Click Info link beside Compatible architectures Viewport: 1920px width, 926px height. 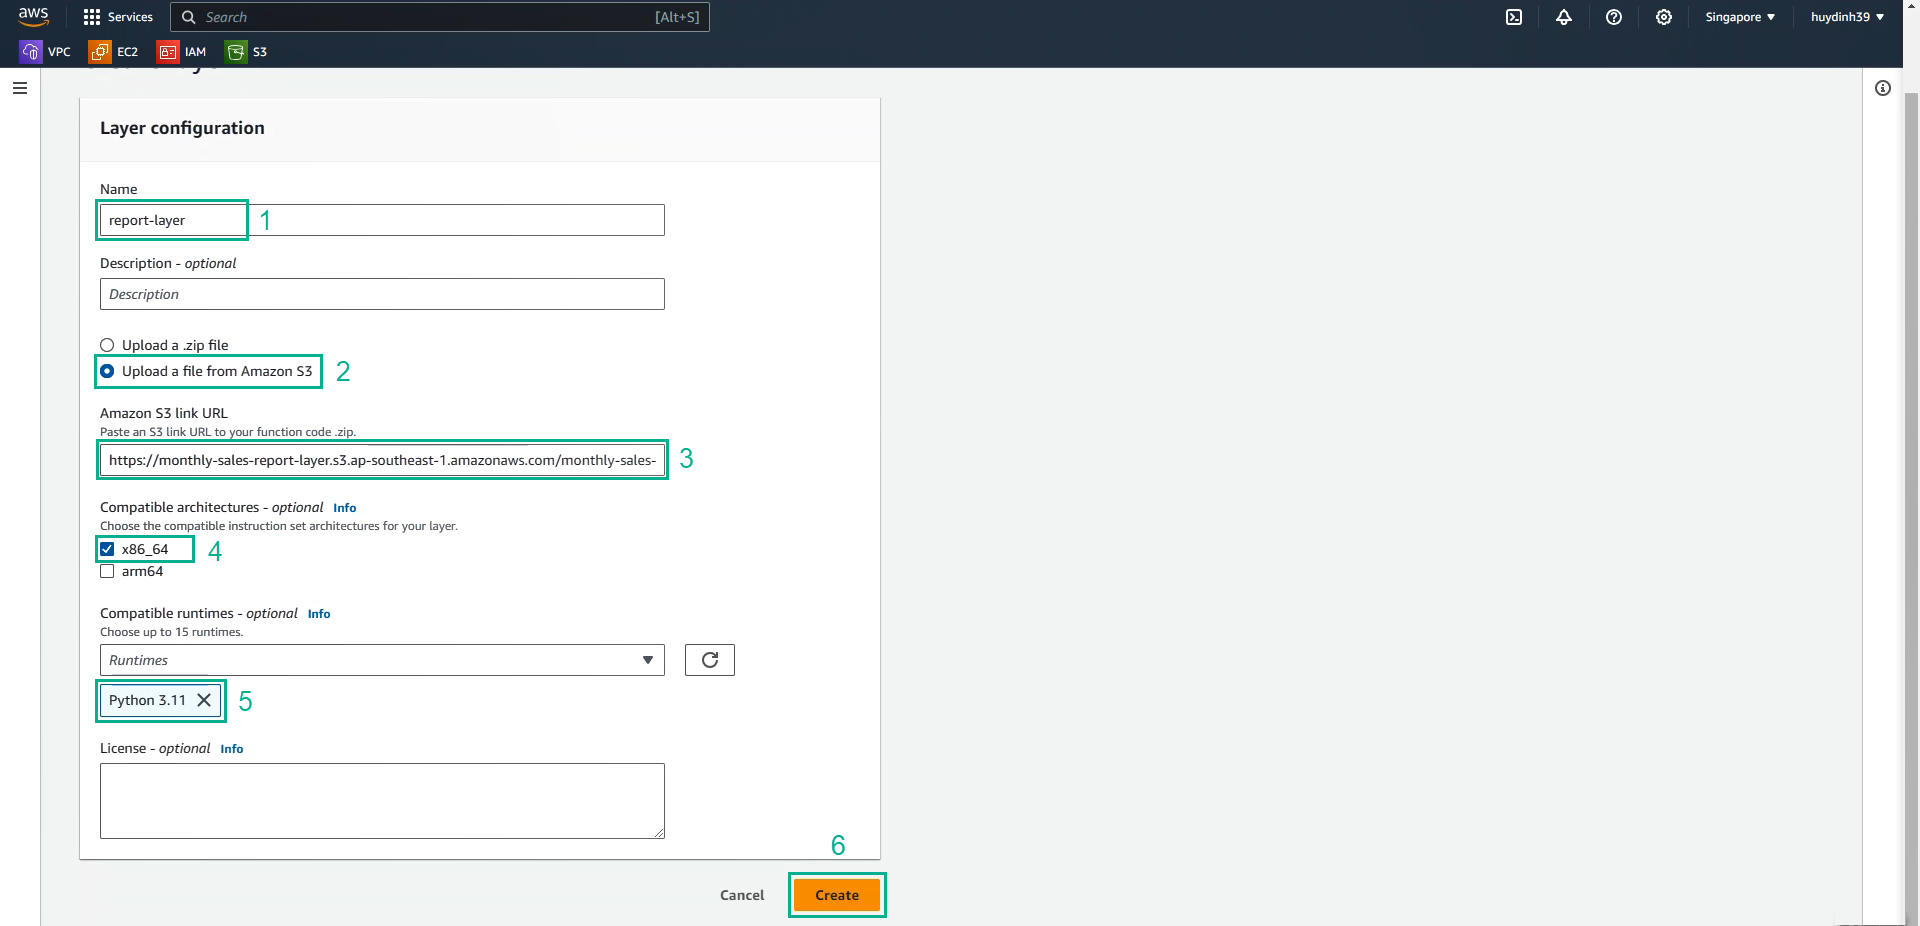[345, 508]
